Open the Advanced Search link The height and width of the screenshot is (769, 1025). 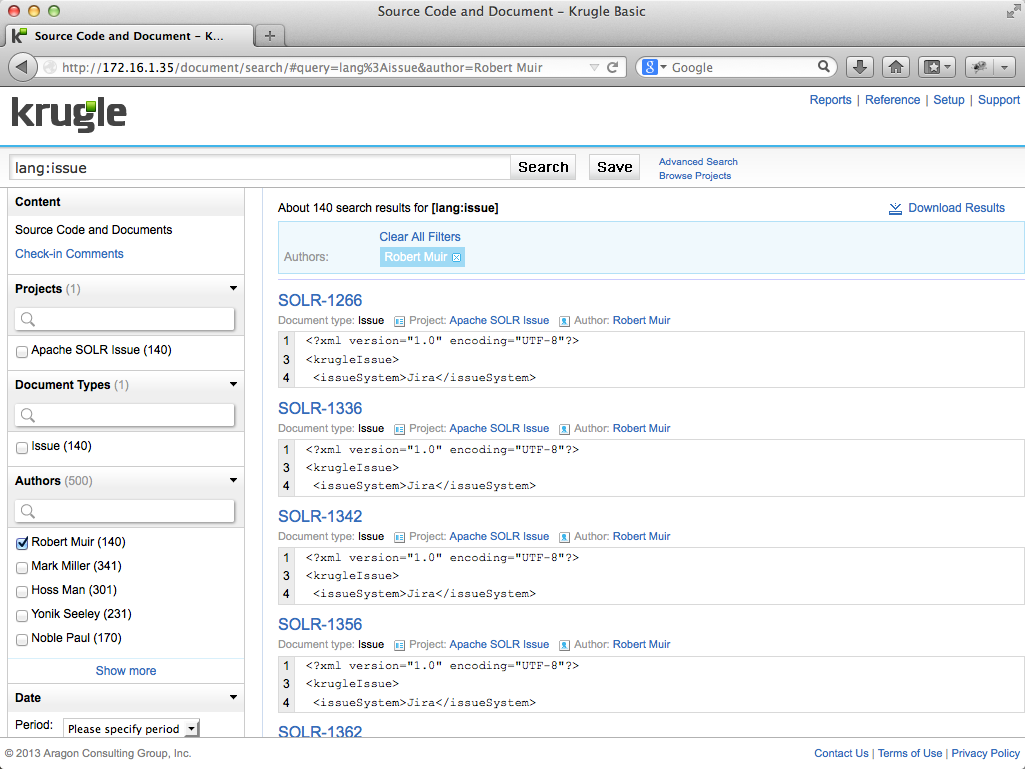(698, 162)
